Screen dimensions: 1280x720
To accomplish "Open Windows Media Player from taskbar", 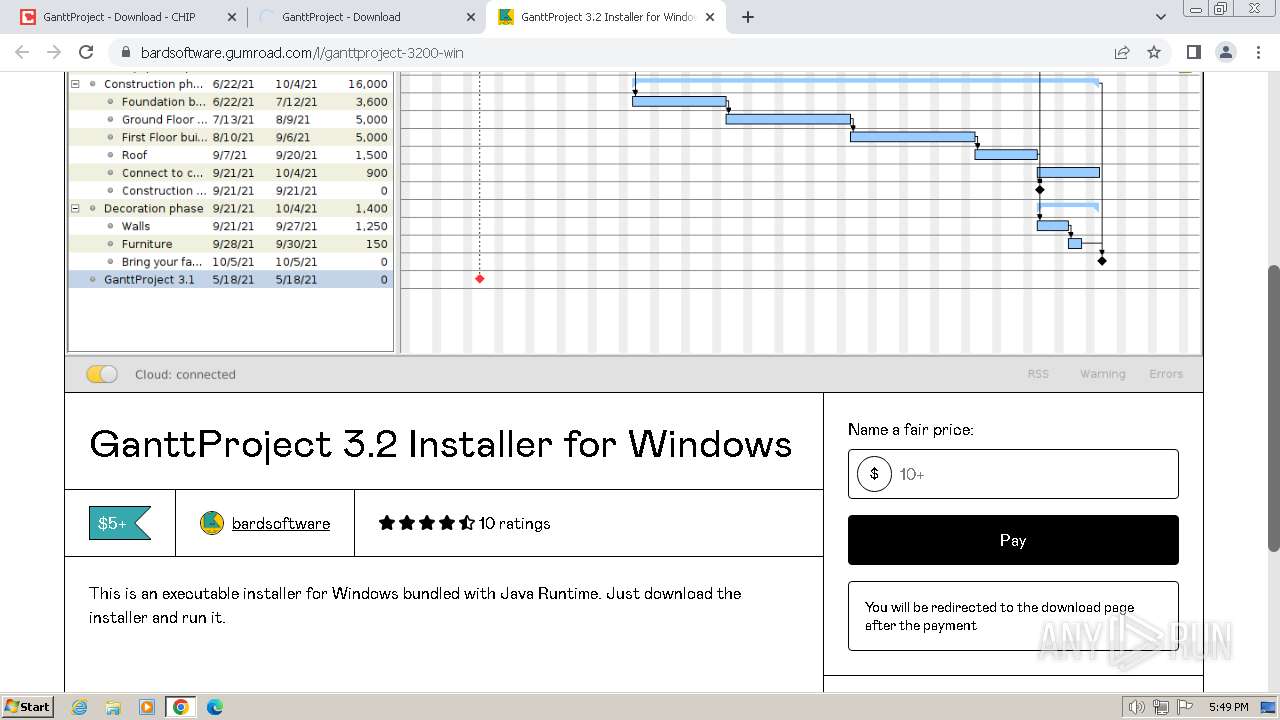I will tap(147, 707).
